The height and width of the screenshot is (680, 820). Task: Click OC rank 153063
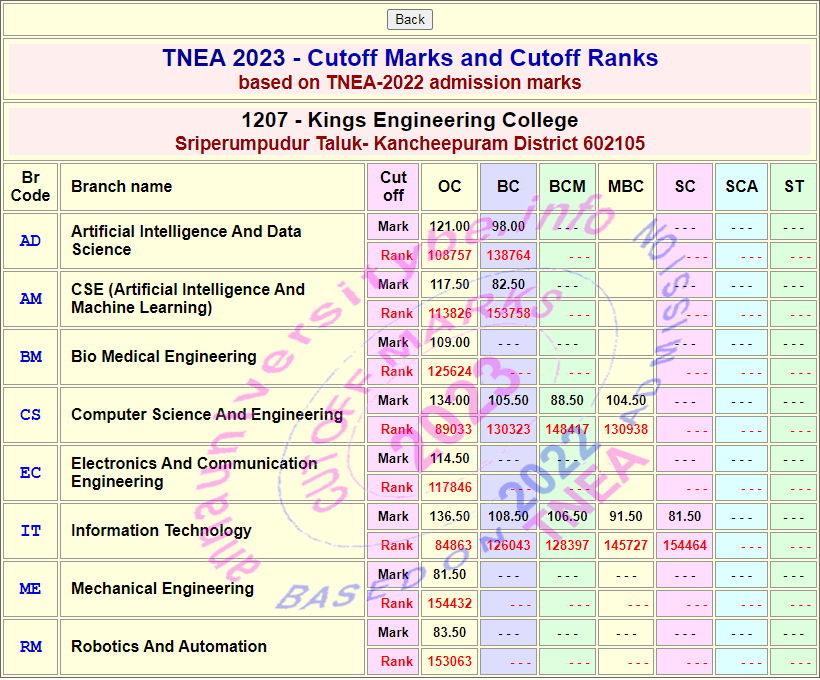tap(449, 662)
